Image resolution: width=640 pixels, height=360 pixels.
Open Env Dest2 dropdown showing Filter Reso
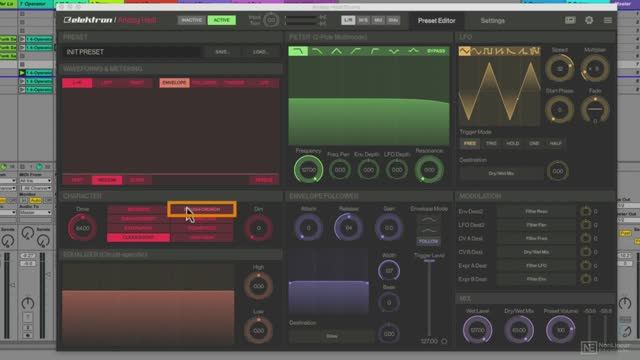536,211
